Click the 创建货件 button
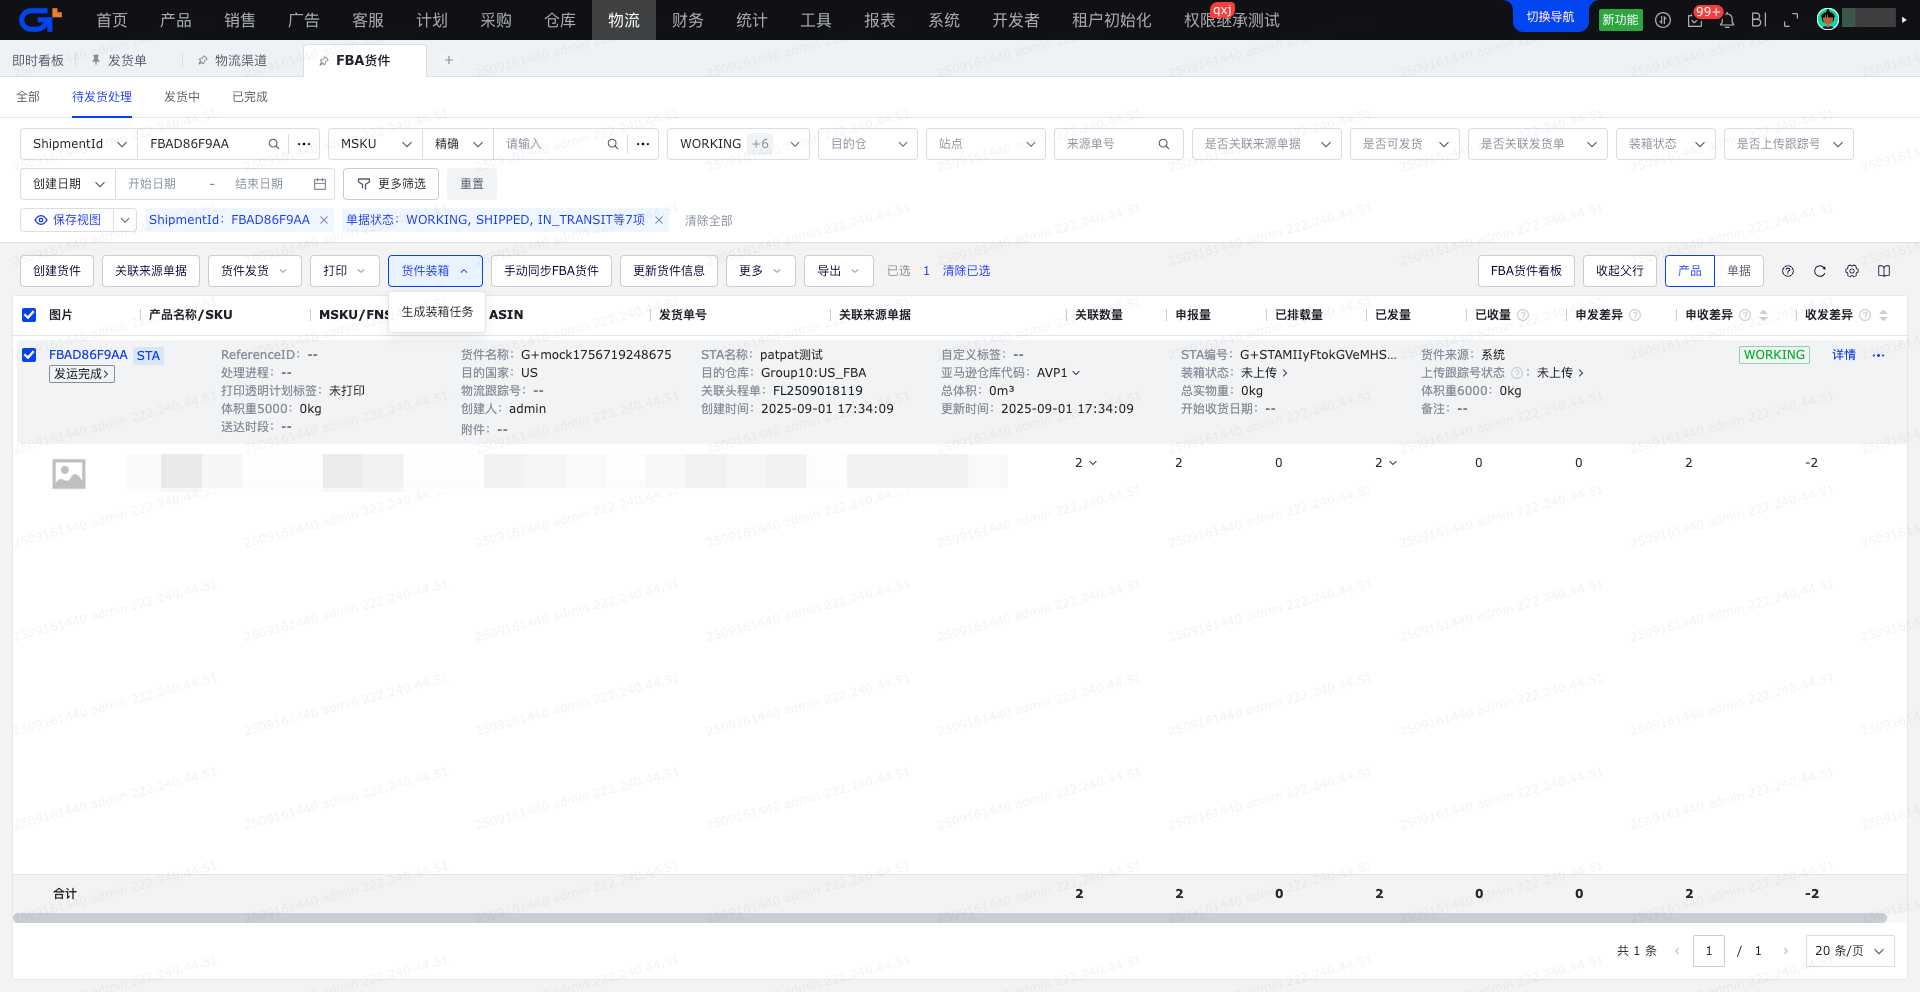The width and height of the screenshot is (1920, 992). (57, 271)
